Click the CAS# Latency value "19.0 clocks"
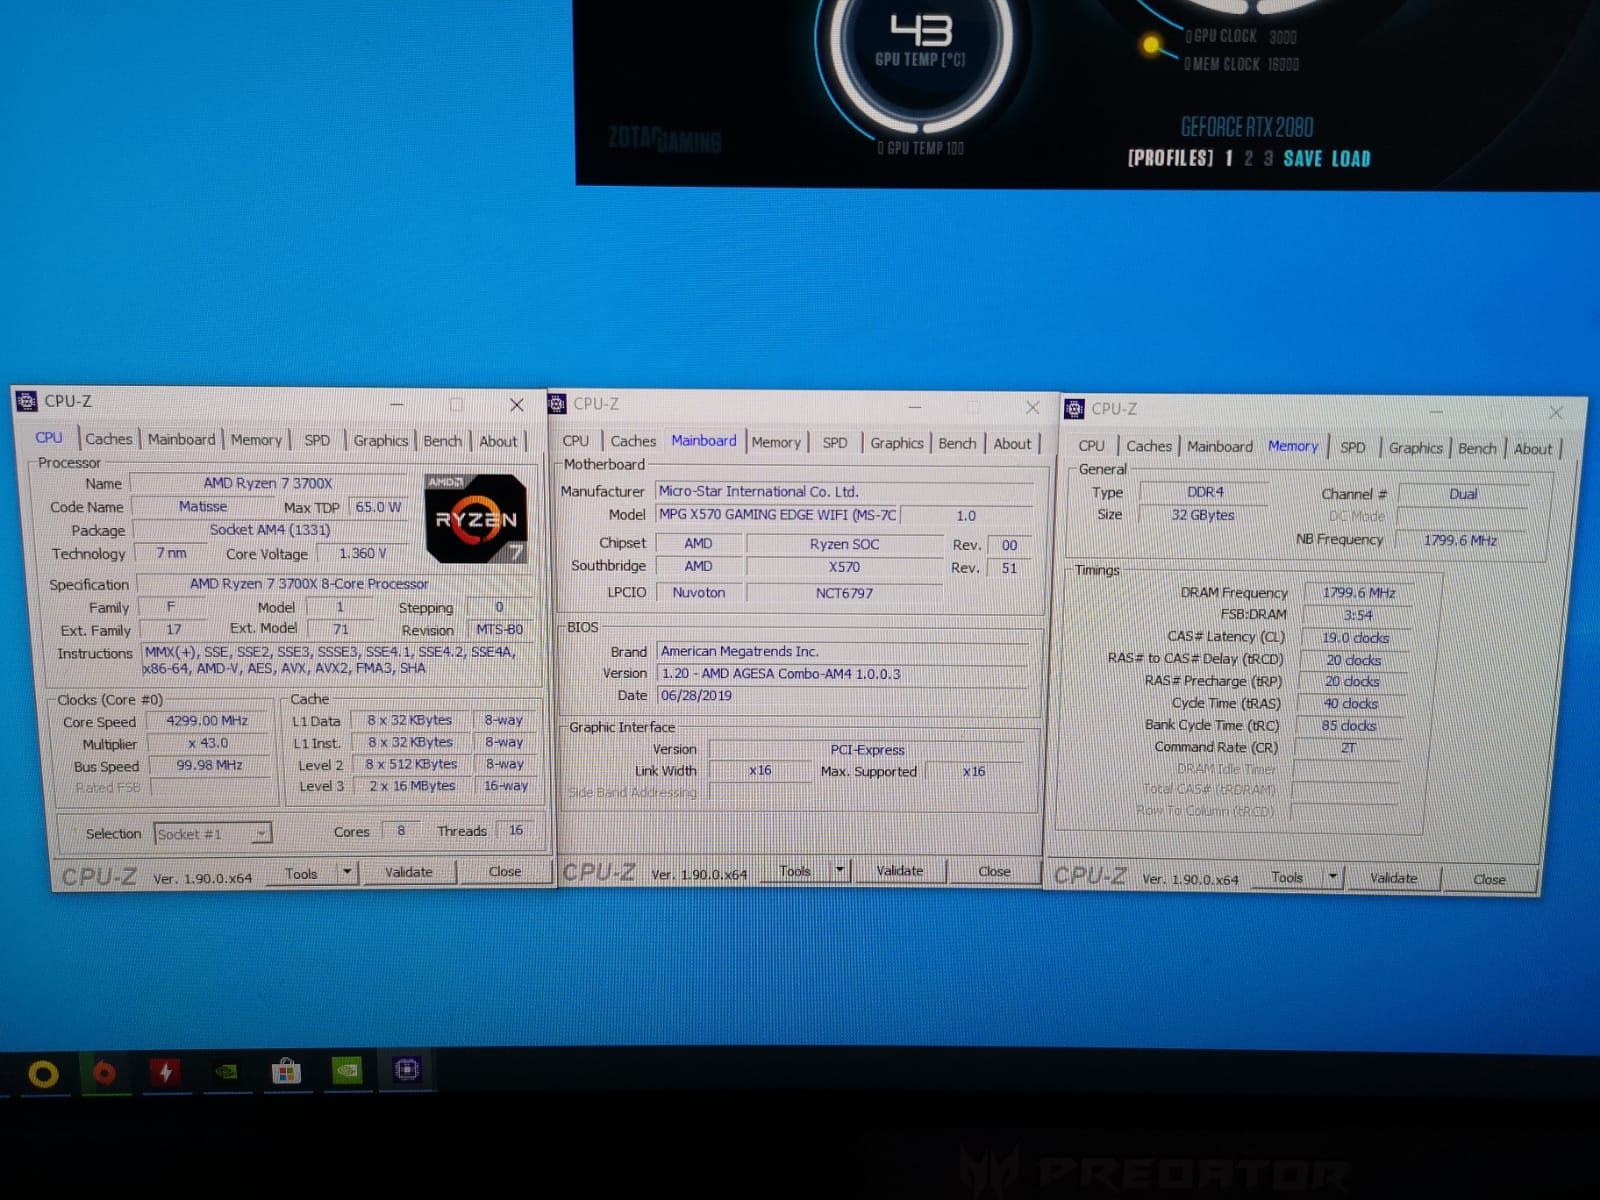The width and height of the screenshot is (1600, 1200). (1356, 638)
